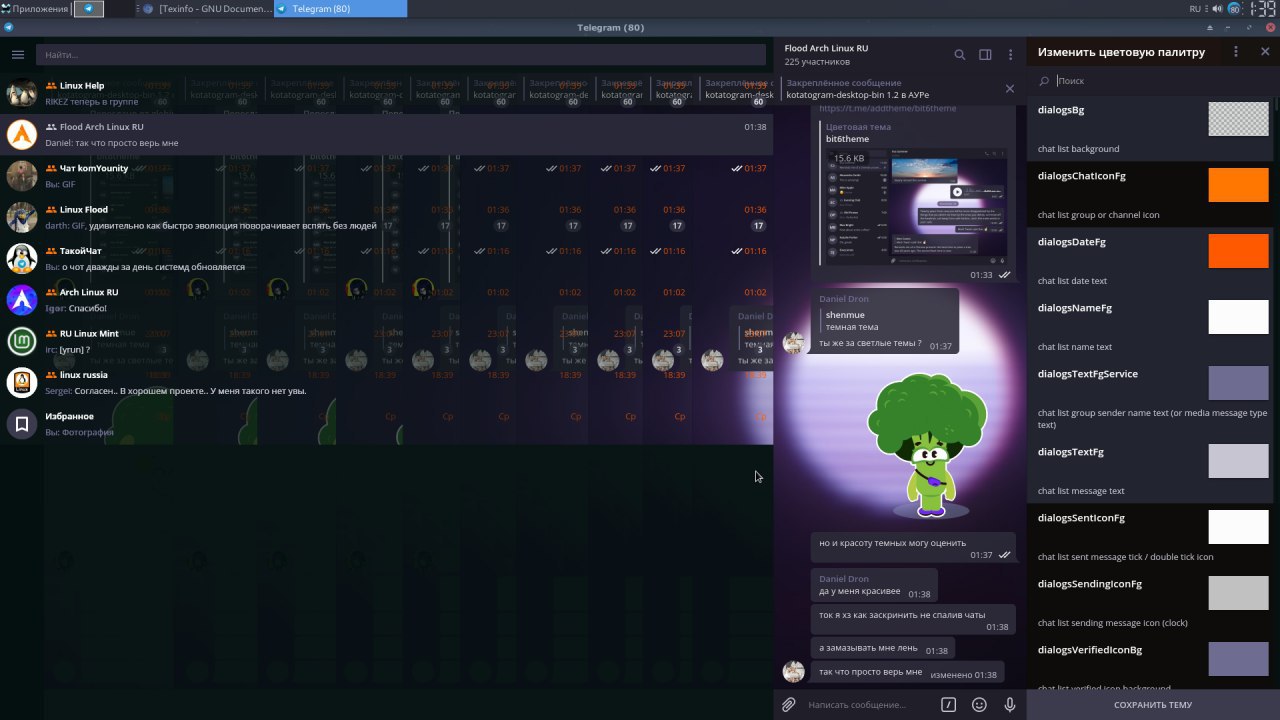This screenshot has height=720, width=1280.
Task: Open the bit6theme preview image
Action: 914,207
